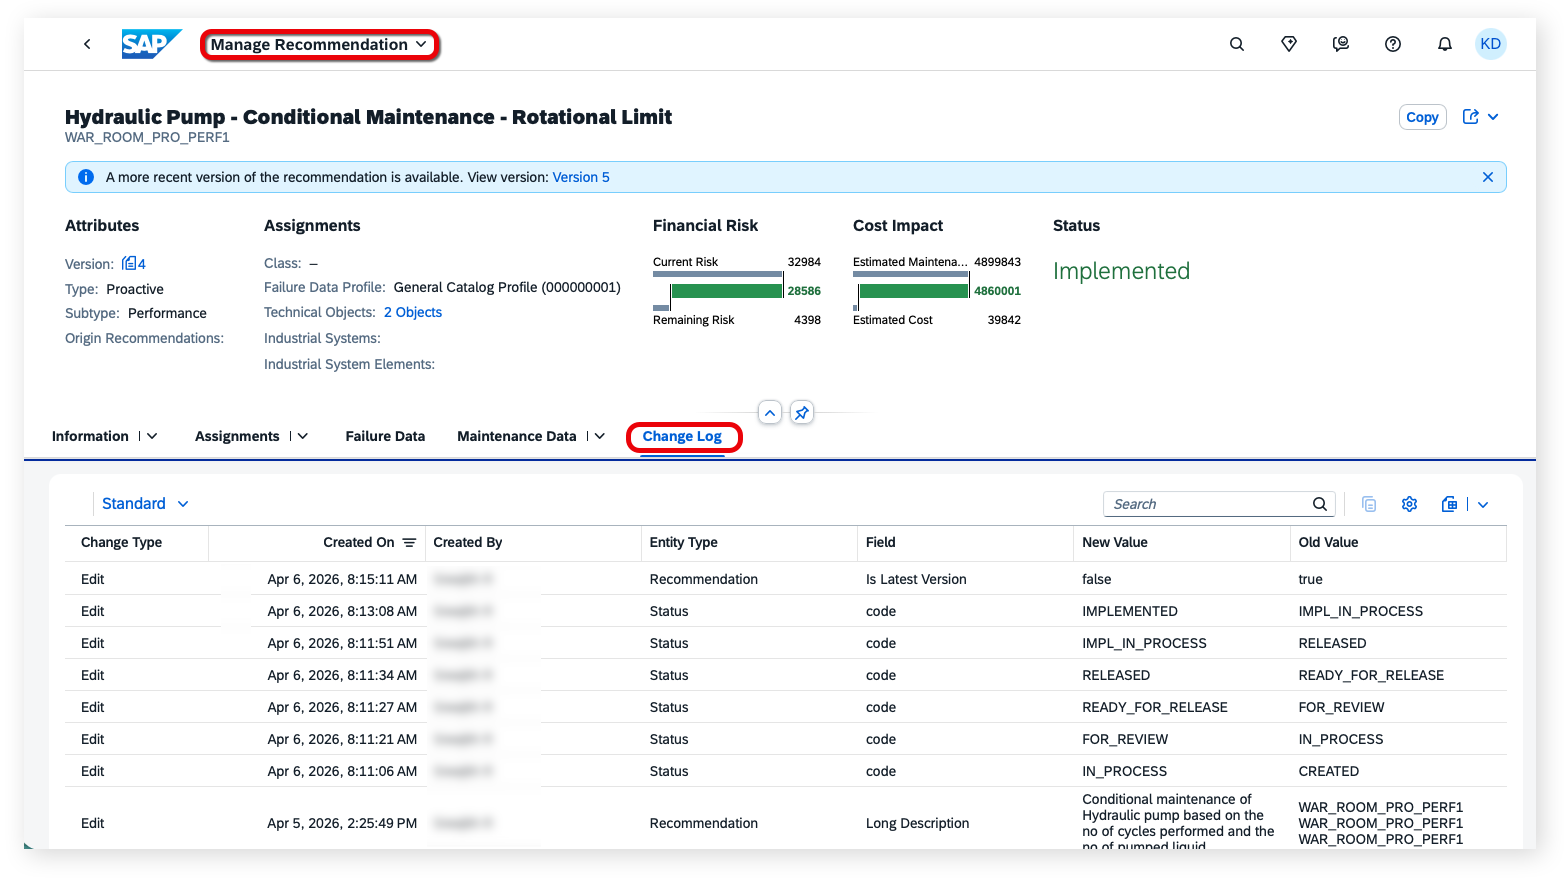The height and width of the screenshot is (883, 1564).
Task: Click the share export icon
Action: (1471, 117)
